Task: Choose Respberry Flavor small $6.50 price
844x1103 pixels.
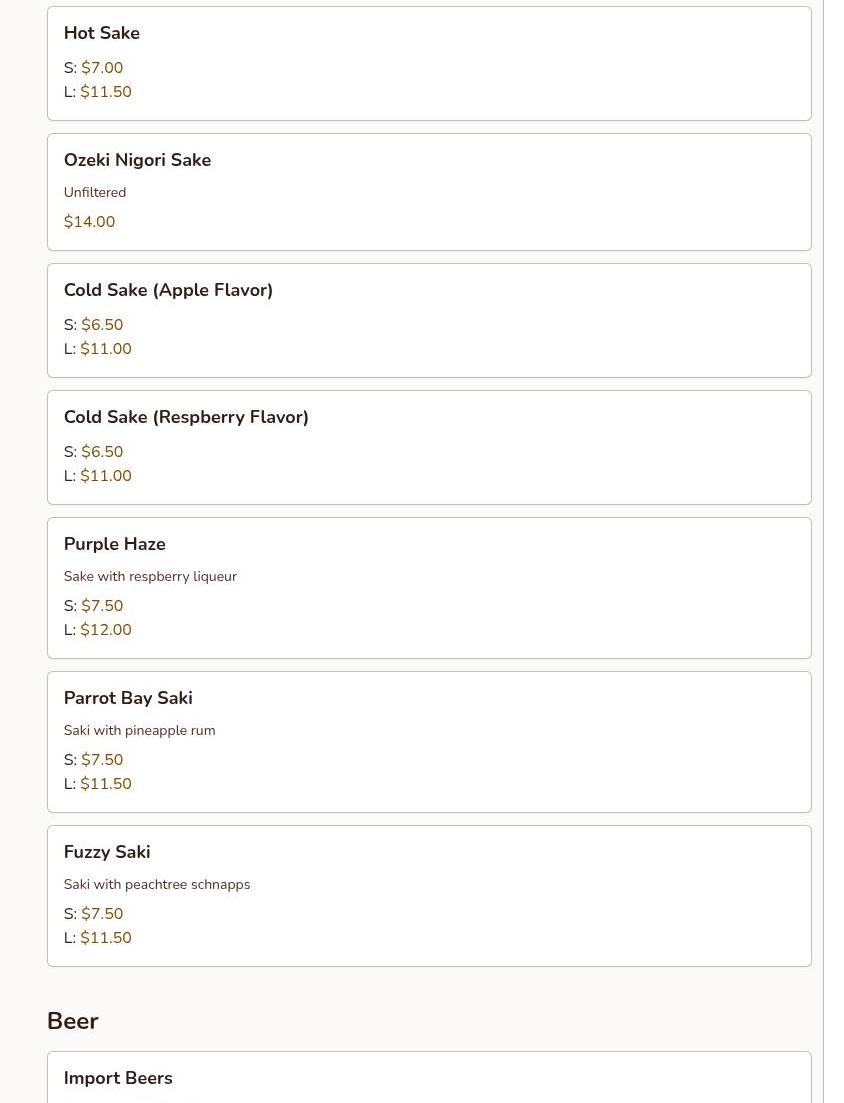Action: pyautogui.click(x=102, y=452)
